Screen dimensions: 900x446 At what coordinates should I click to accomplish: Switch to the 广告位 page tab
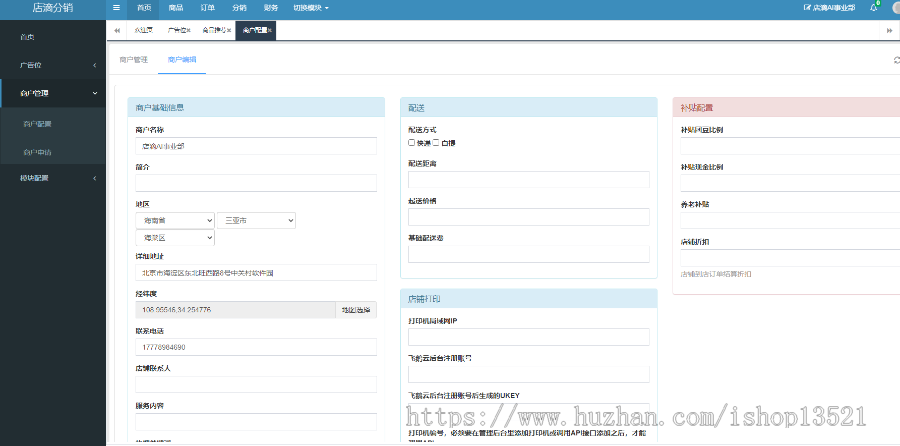tap(176, 30)
